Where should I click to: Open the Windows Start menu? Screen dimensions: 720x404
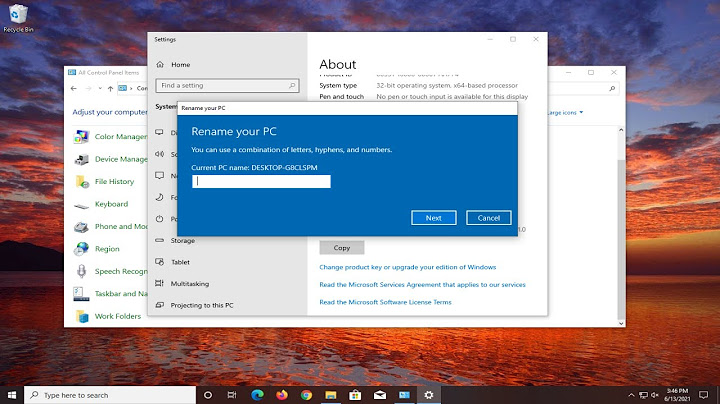pyautogui.click(x=12, y=395)
